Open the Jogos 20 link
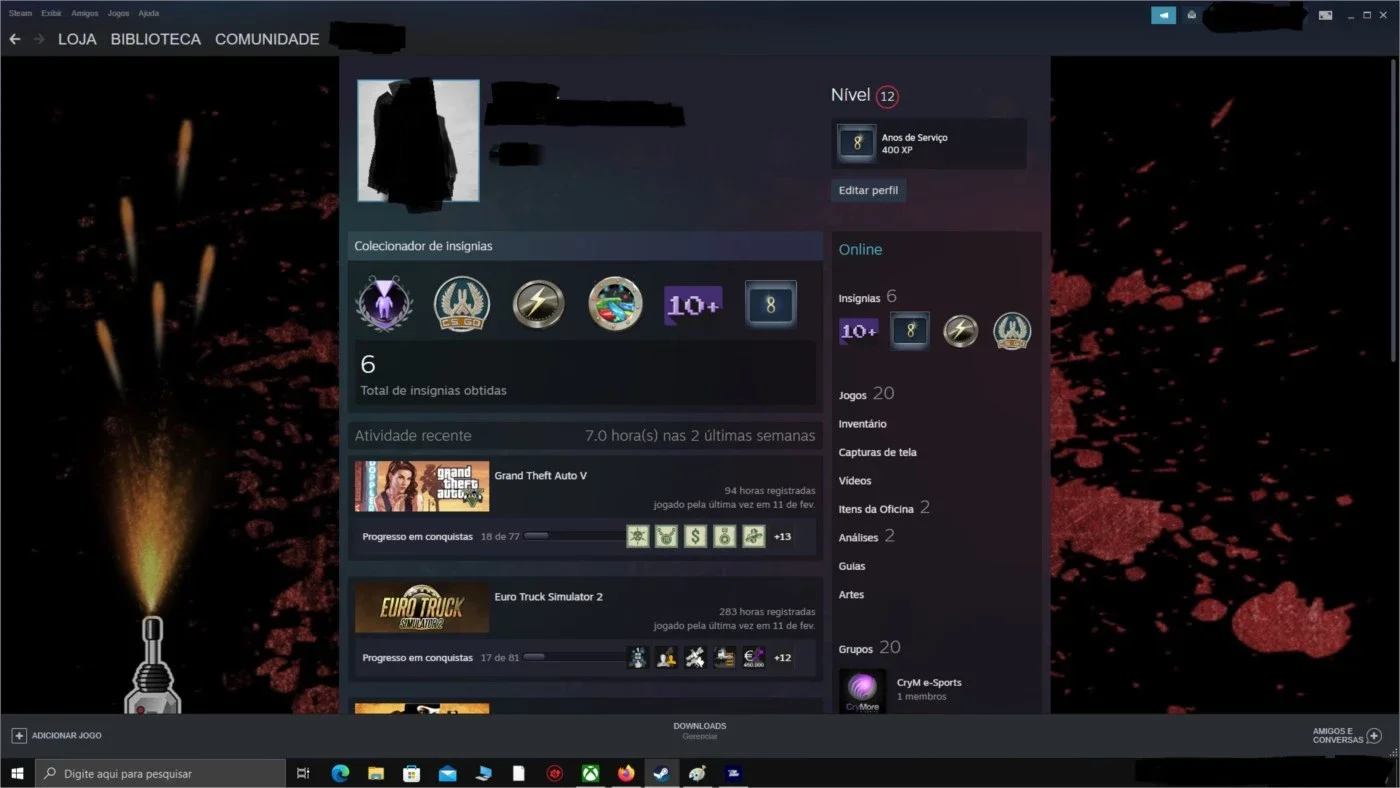 click(866, 394)
